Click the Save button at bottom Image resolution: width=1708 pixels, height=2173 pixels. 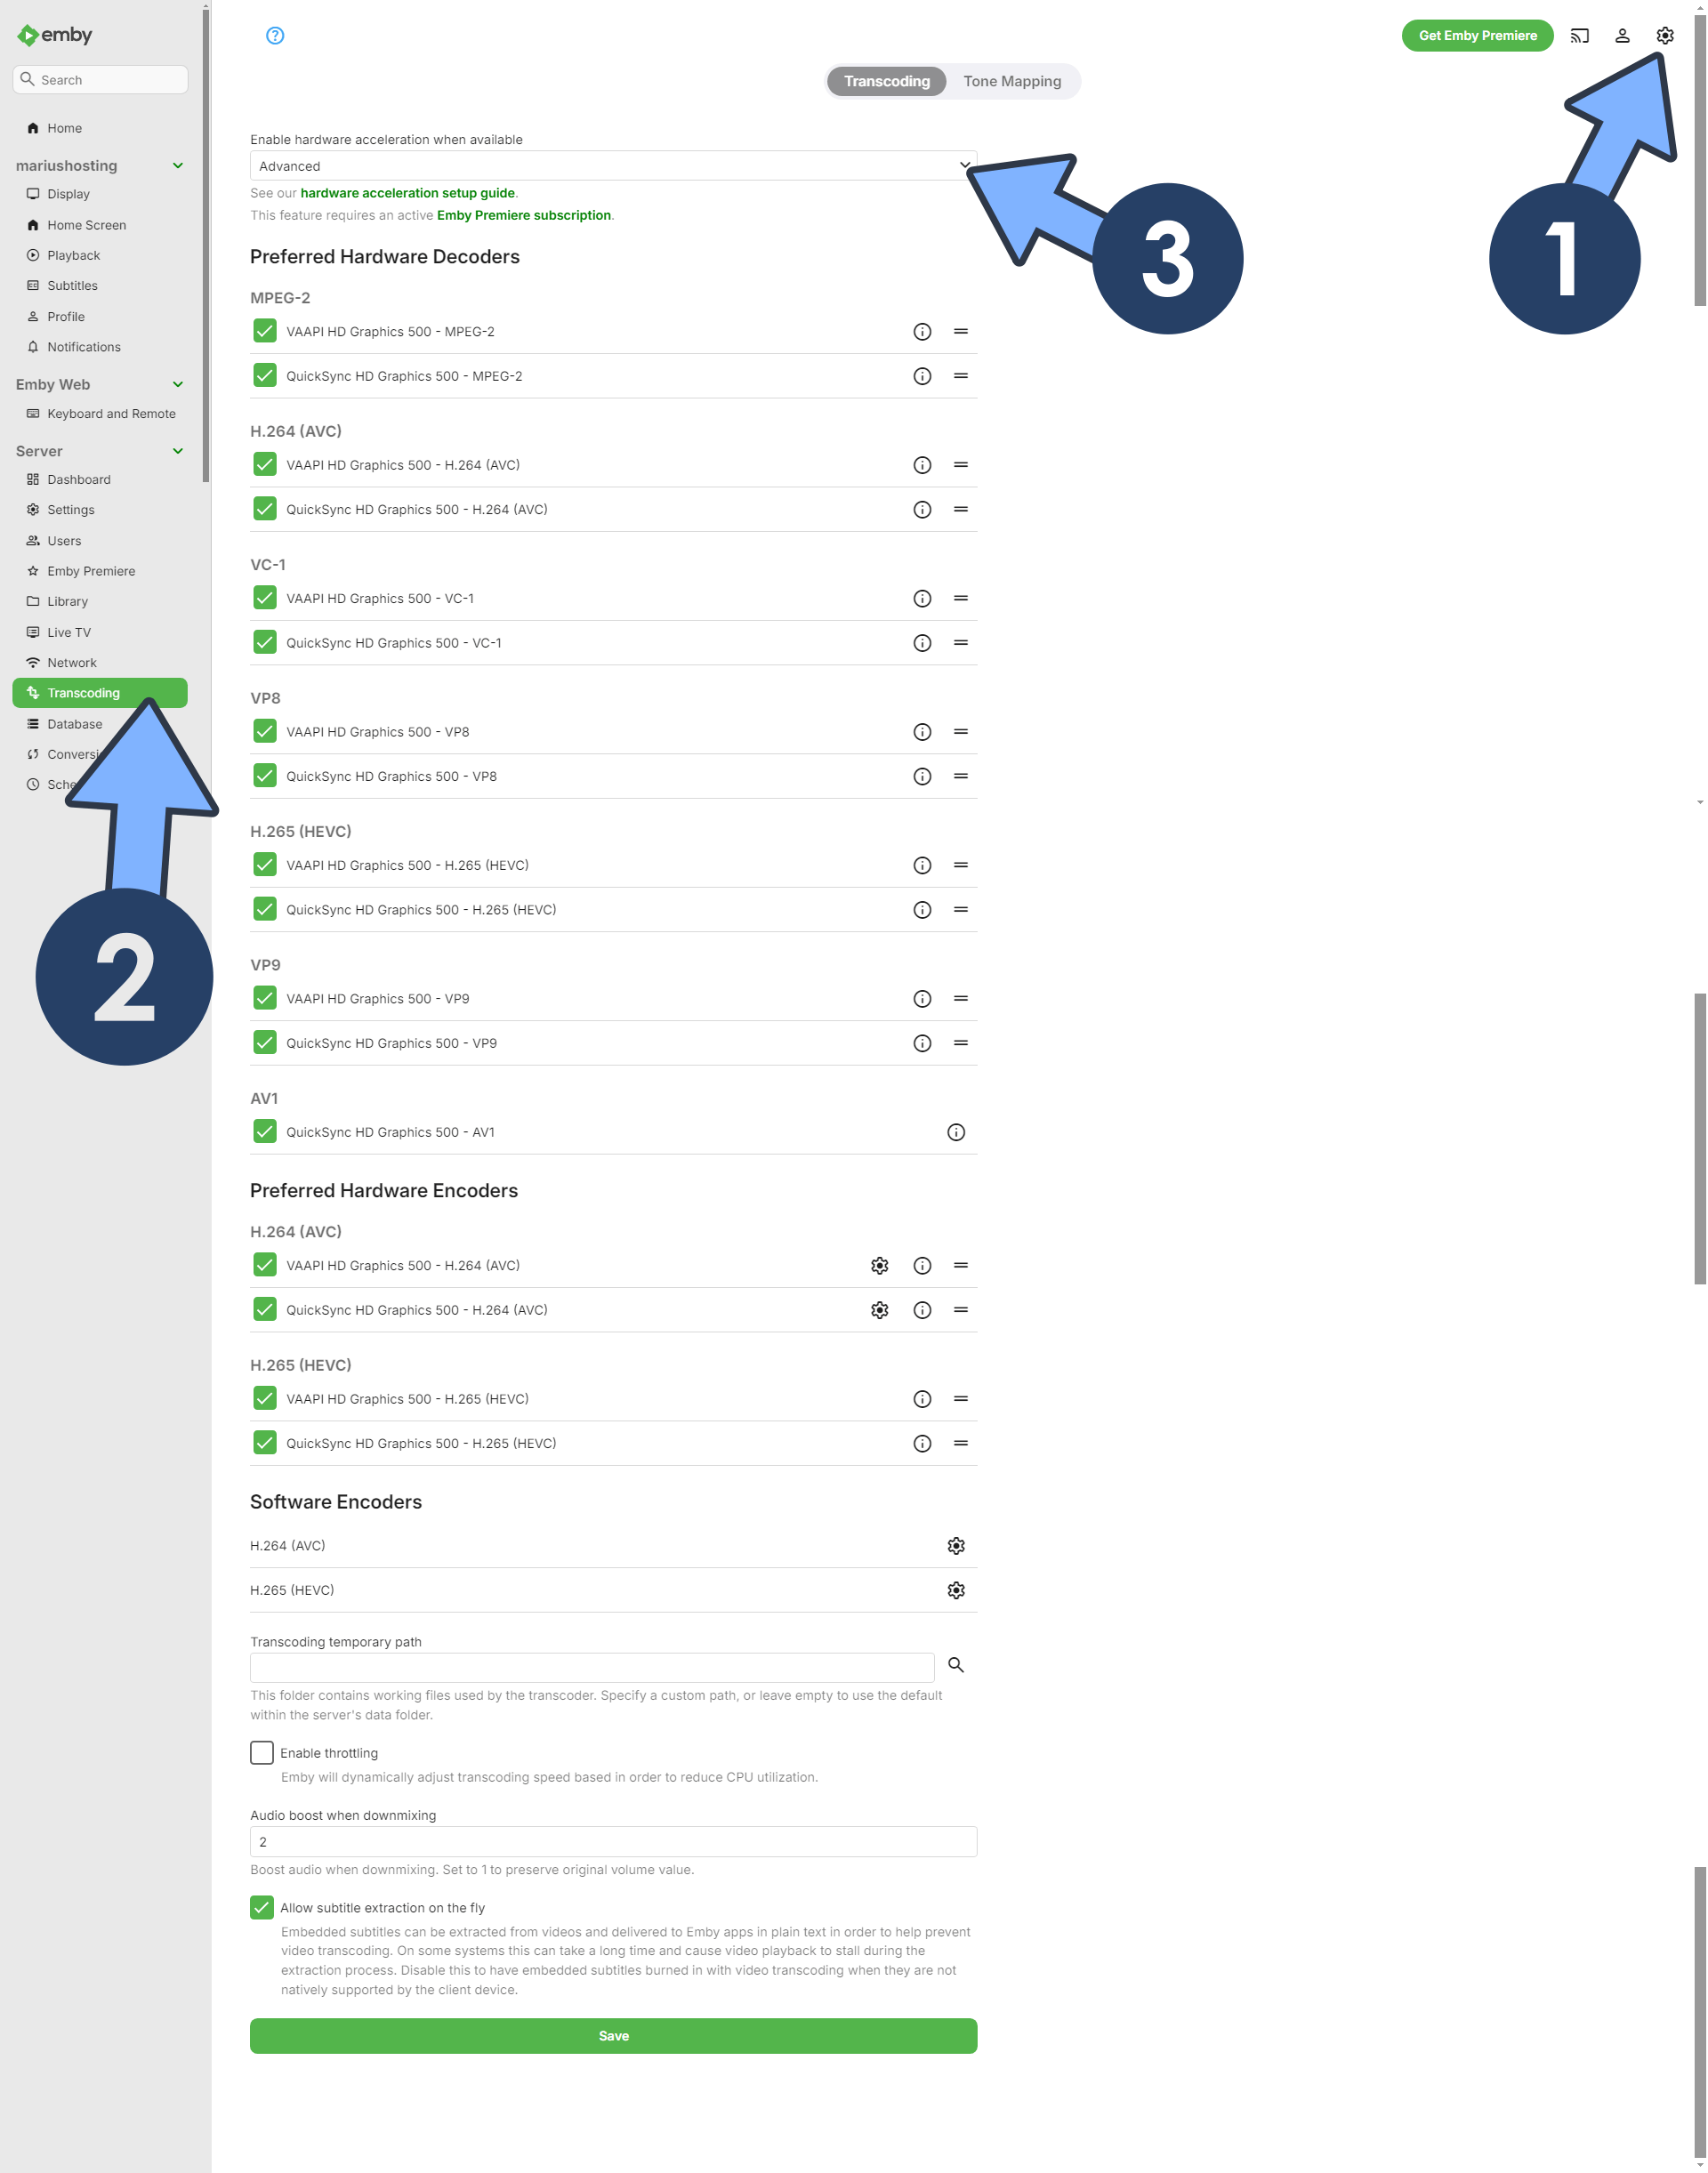point(612,2033)
